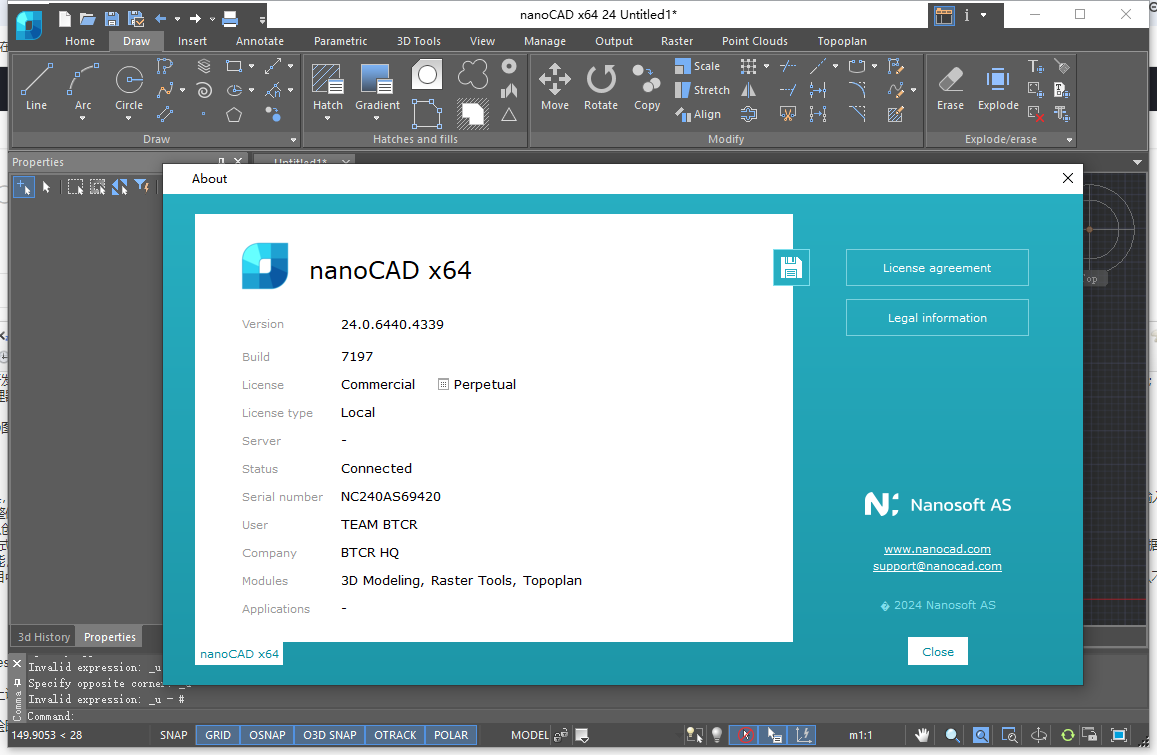The height and width of the screenshot is (755, 1157).
Task: Toggle OSNAP mode
Action: tap(267, 735)
